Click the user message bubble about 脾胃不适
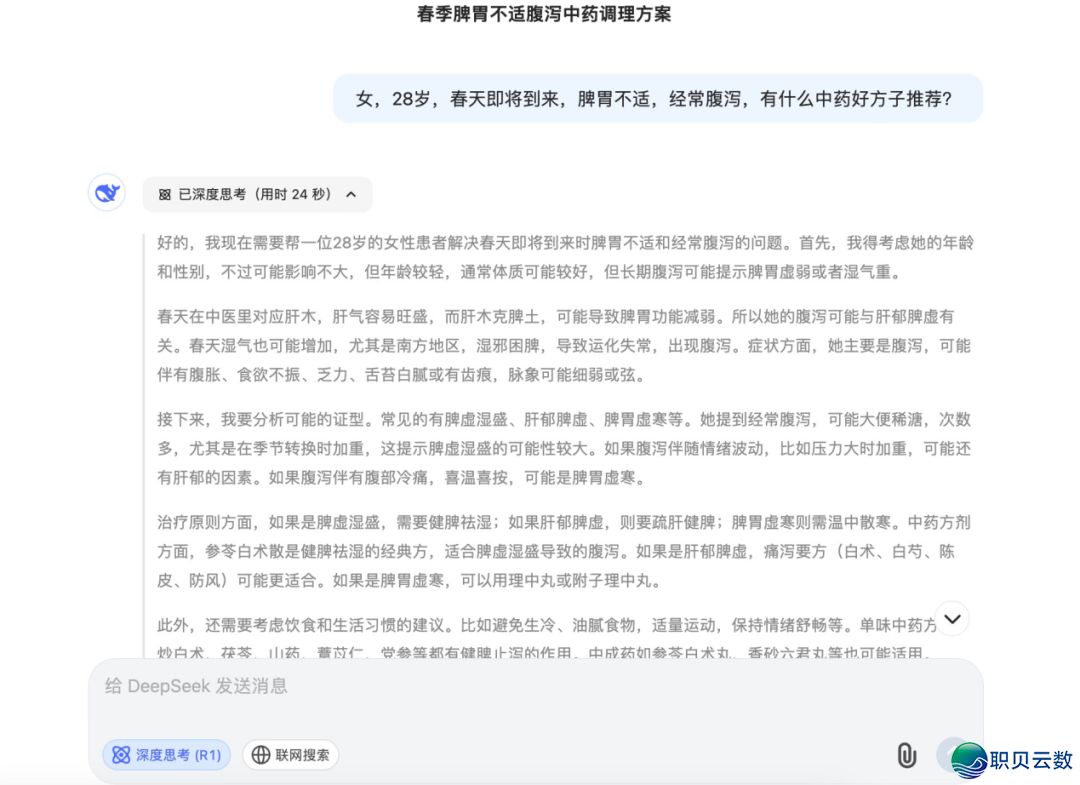Screen dimensions: 1080x785 658,98
